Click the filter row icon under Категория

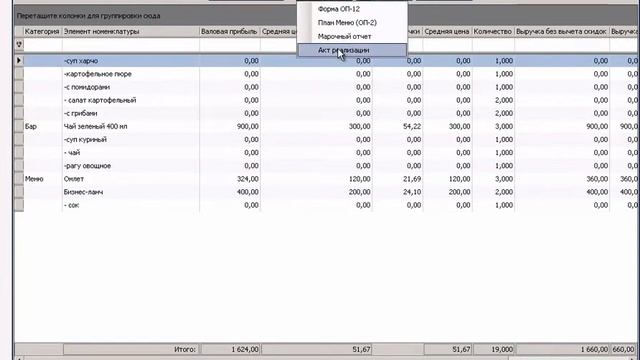(x=19, y=44)
